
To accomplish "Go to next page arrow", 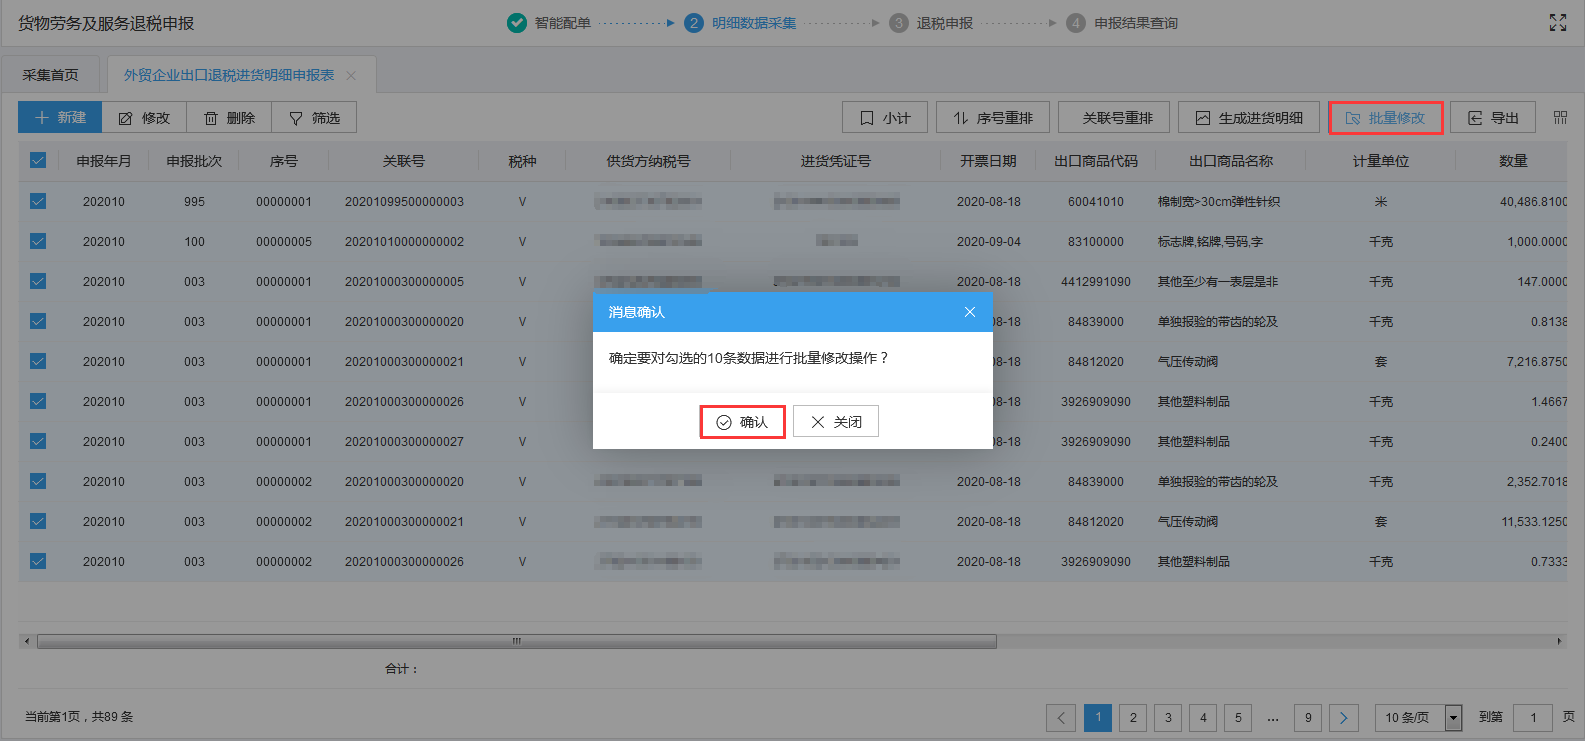I will pyautogui.click(x=1344, y=717).
